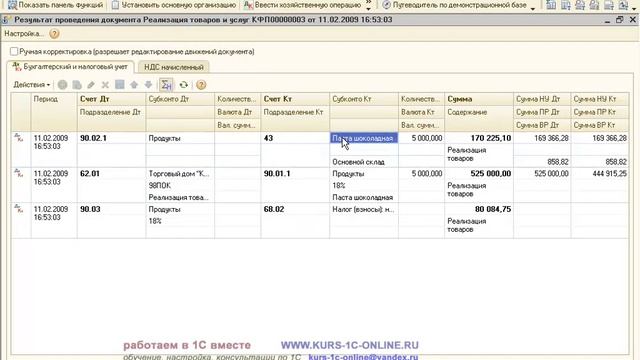This screenshot has height=360, width=640.
Task: Enable the 'Ручная корректировка' checkbox
Action: coord(14,51)
